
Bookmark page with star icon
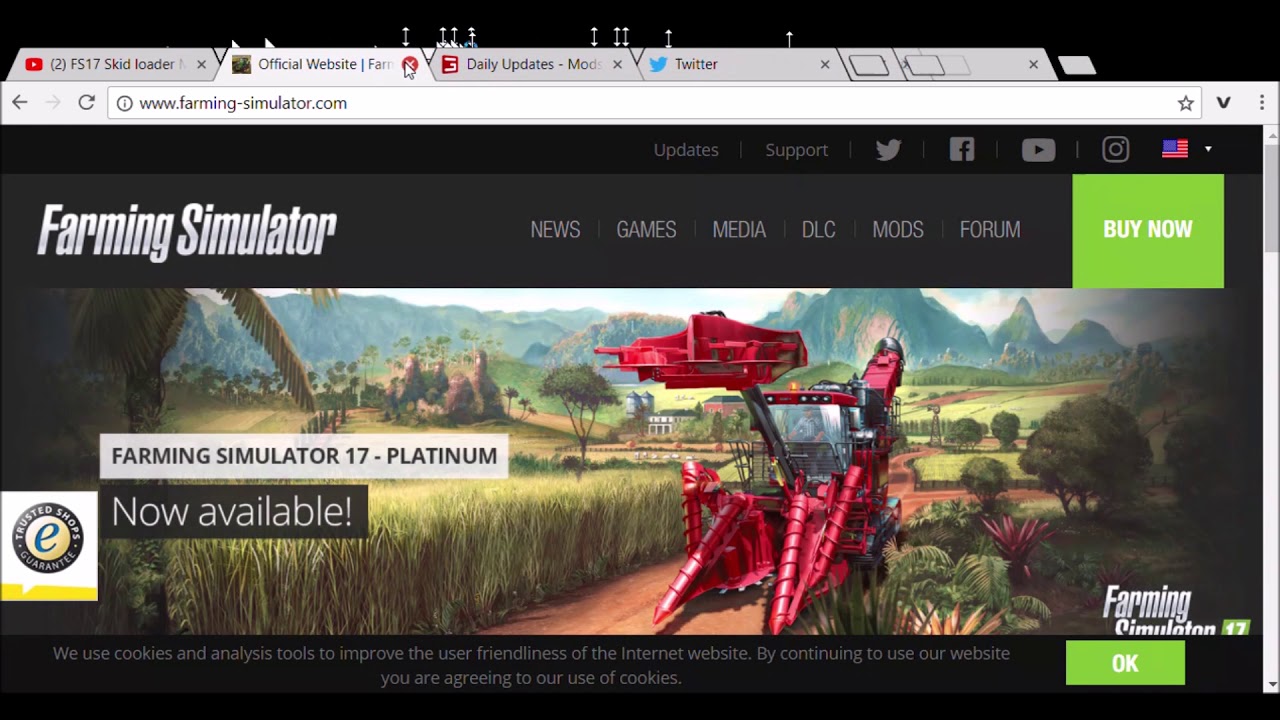click(1186, 103)
